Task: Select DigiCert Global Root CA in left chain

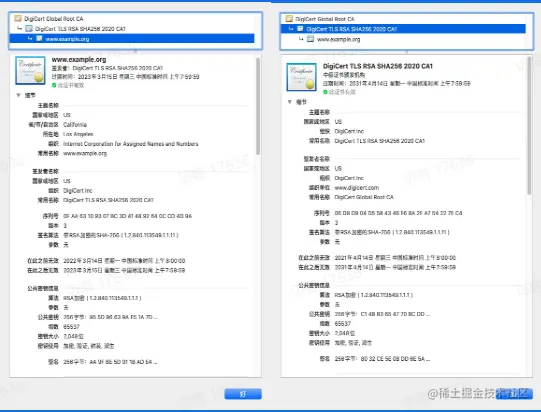Action: (x=53, y=19)
